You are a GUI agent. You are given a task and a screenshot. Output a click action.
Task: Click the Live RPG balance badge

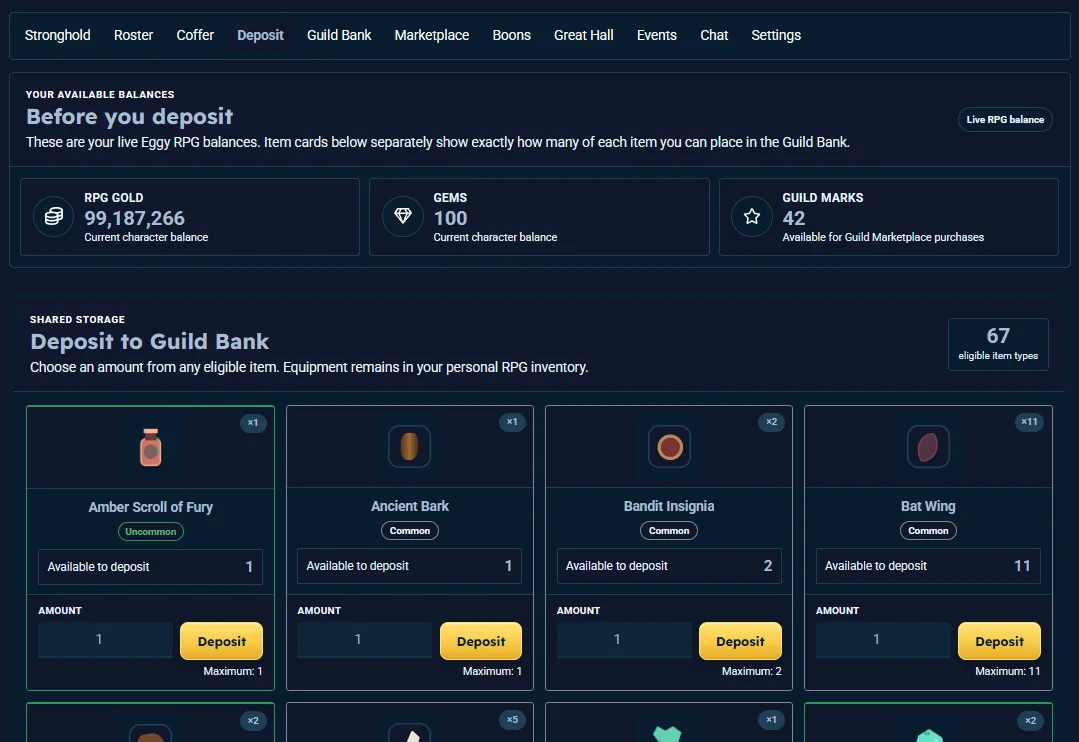click(x=1005, y=119)
